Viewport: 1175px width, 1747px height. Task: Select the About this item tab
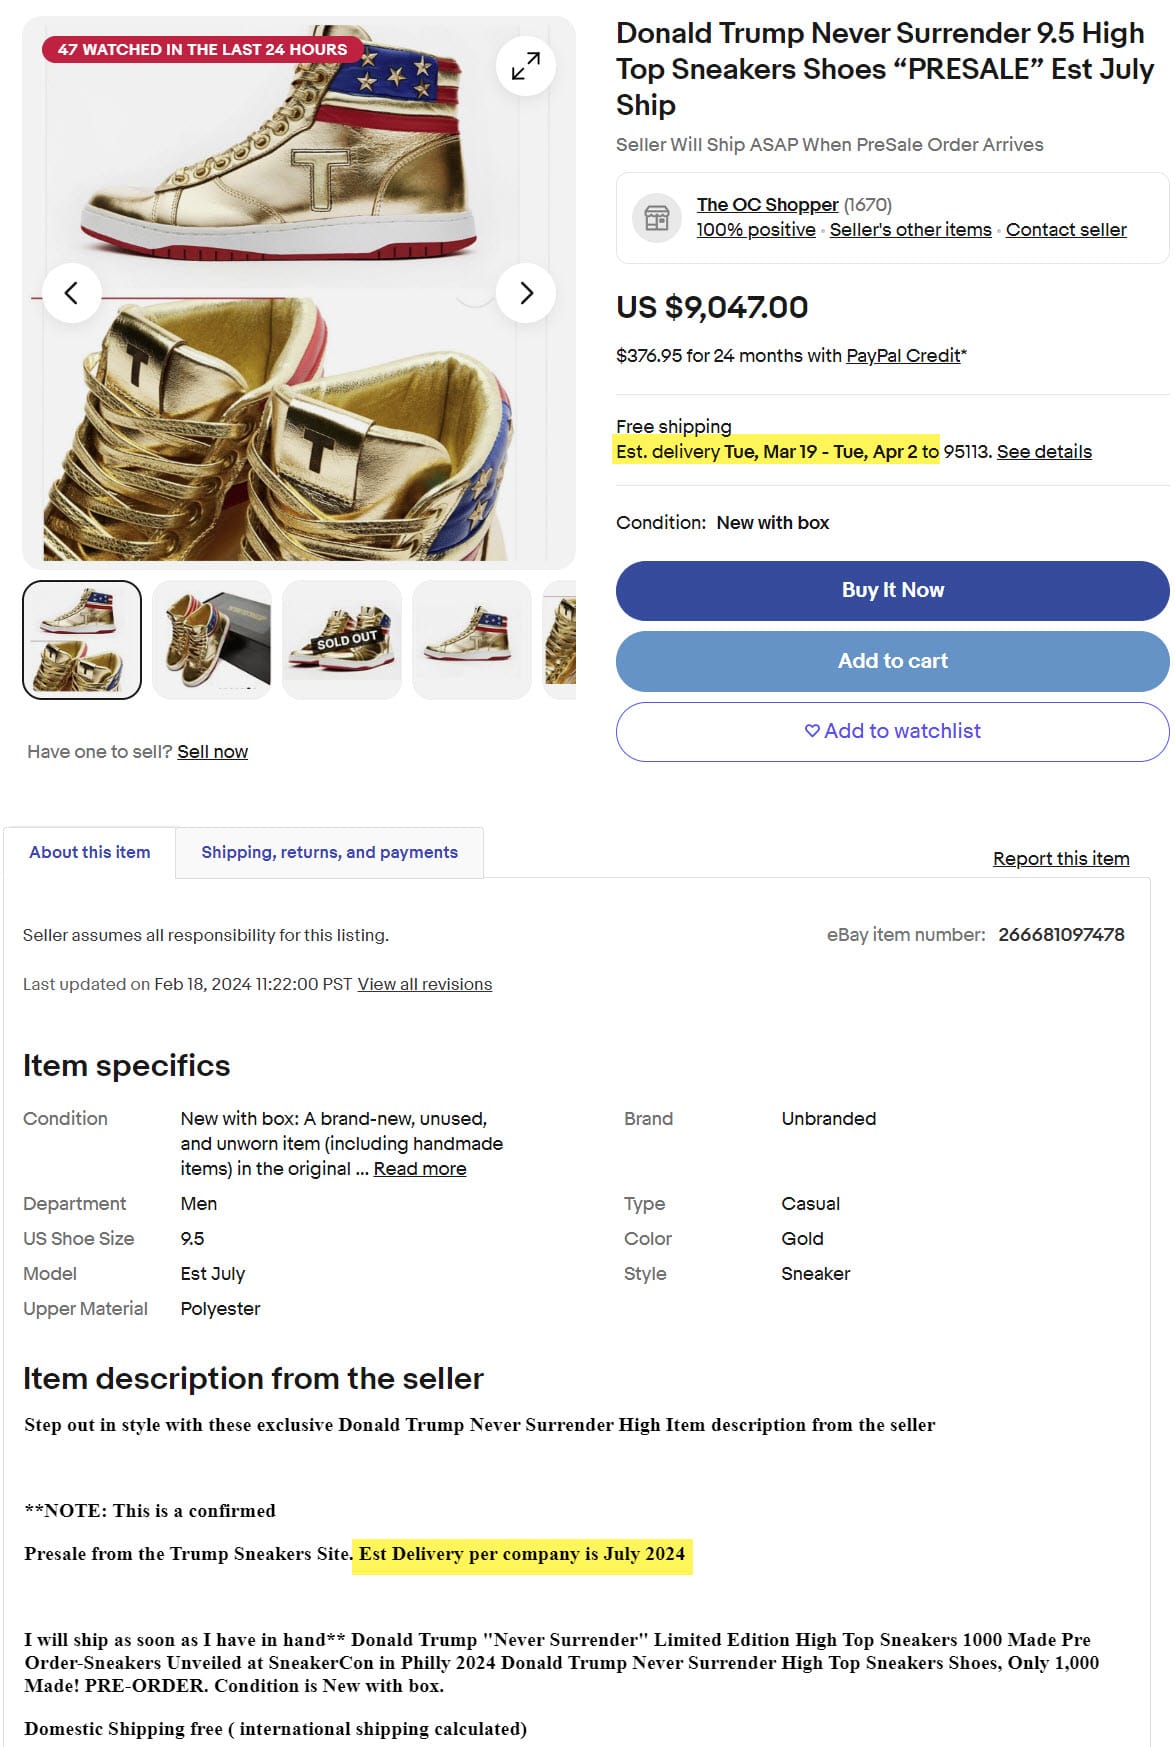[x=90, y=852]
